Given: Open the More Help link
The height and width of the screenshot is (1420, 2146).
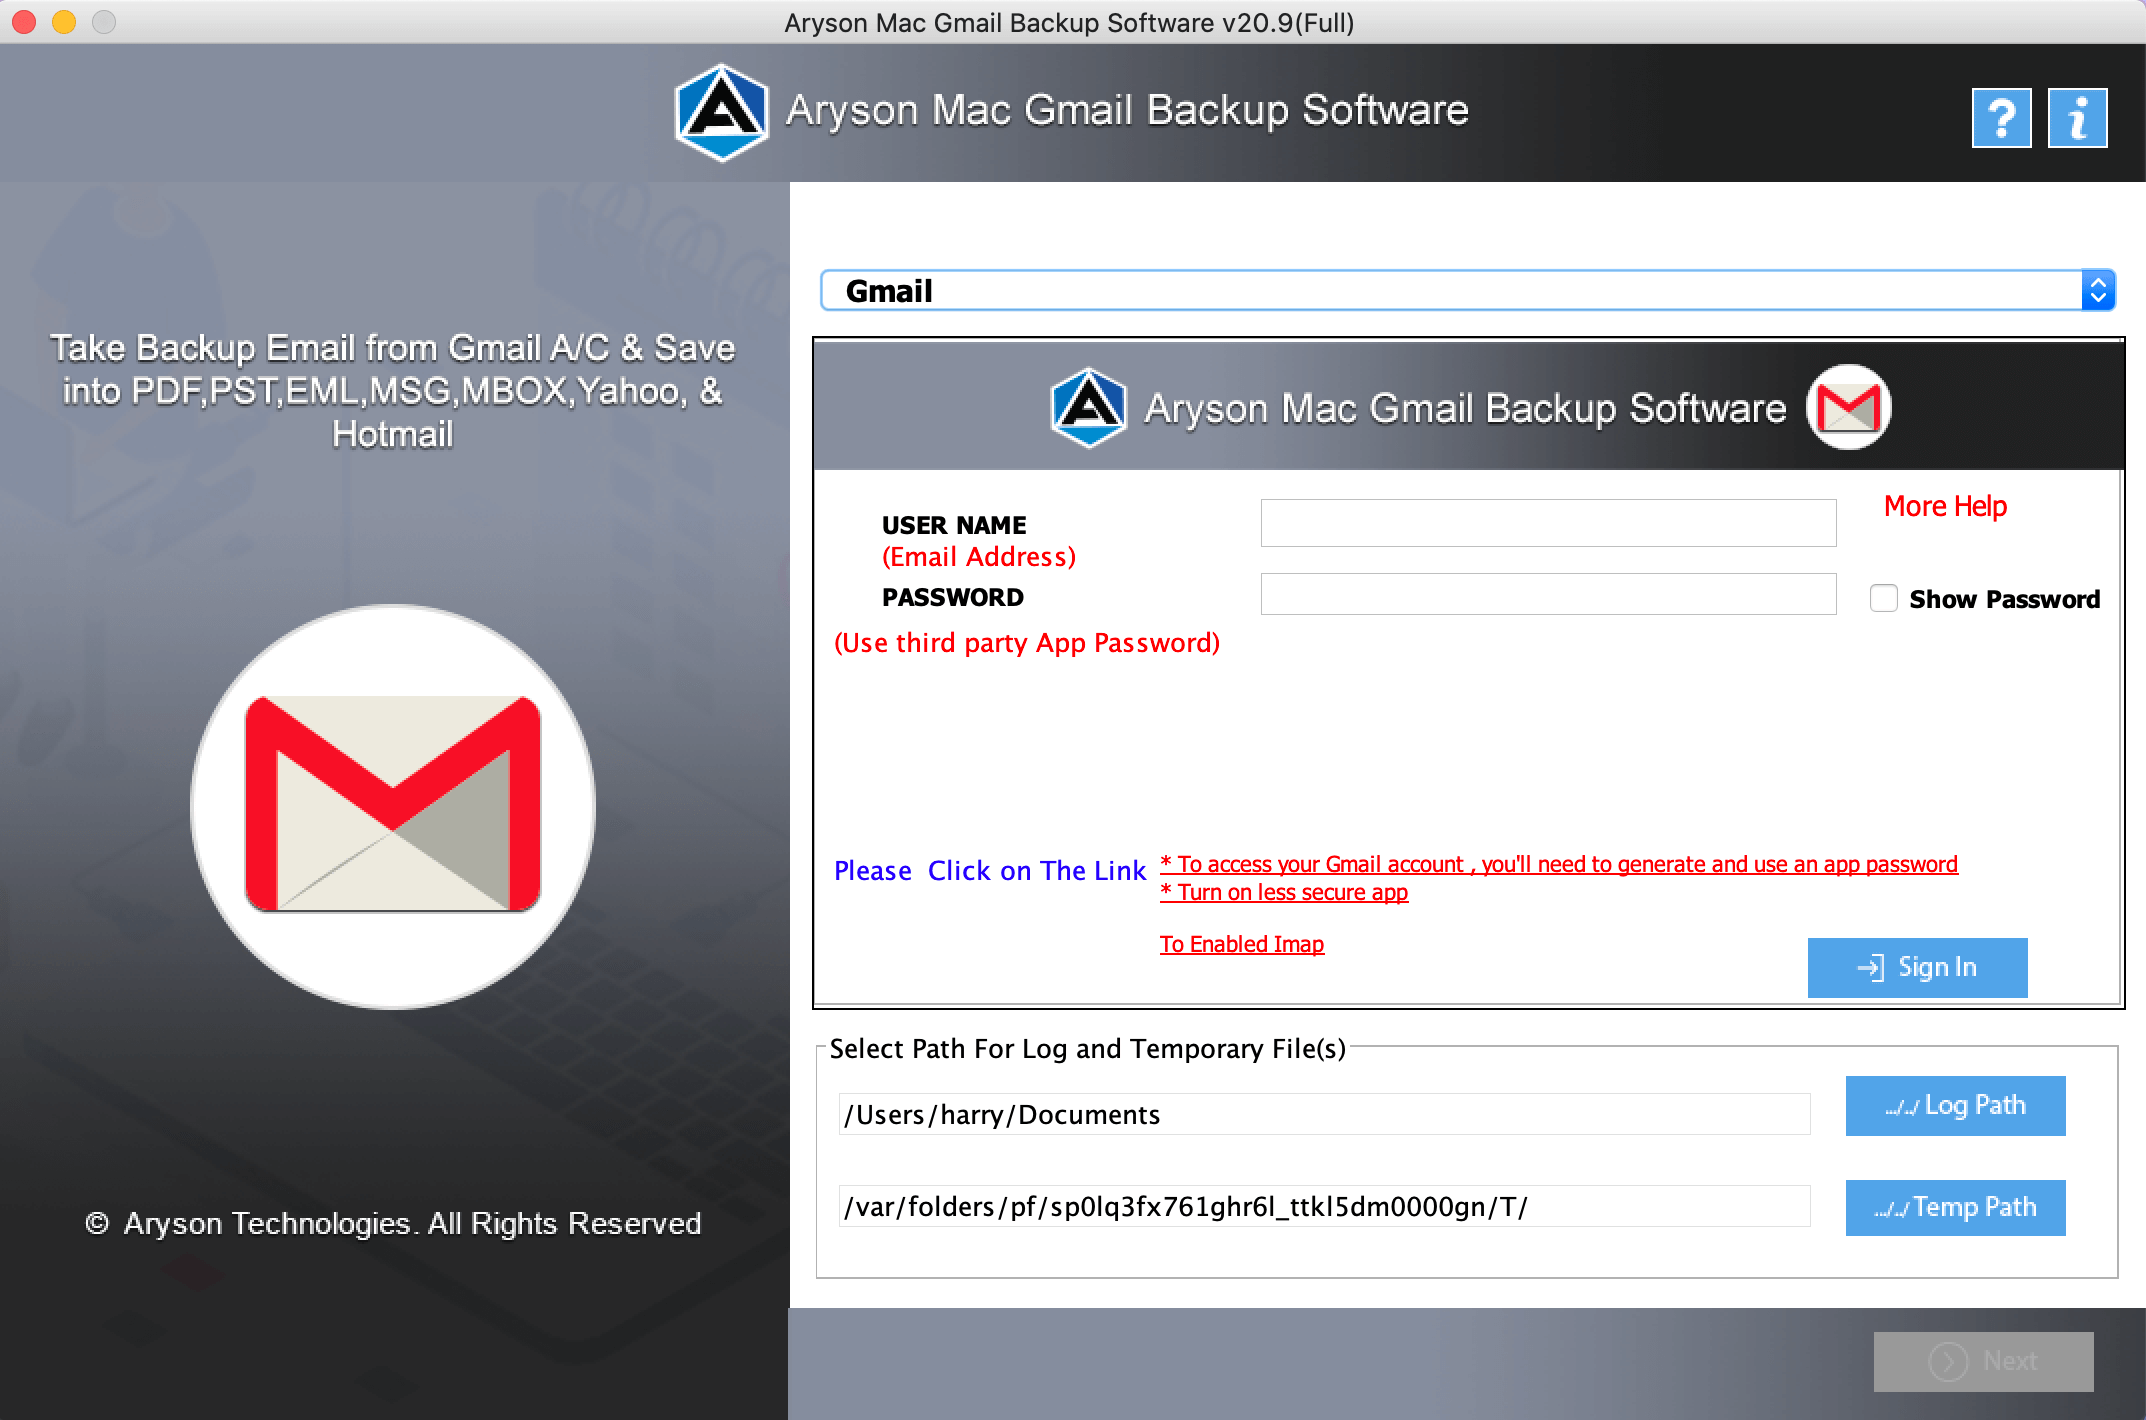Looking at the screenshot, I should tap(1945, 506).
